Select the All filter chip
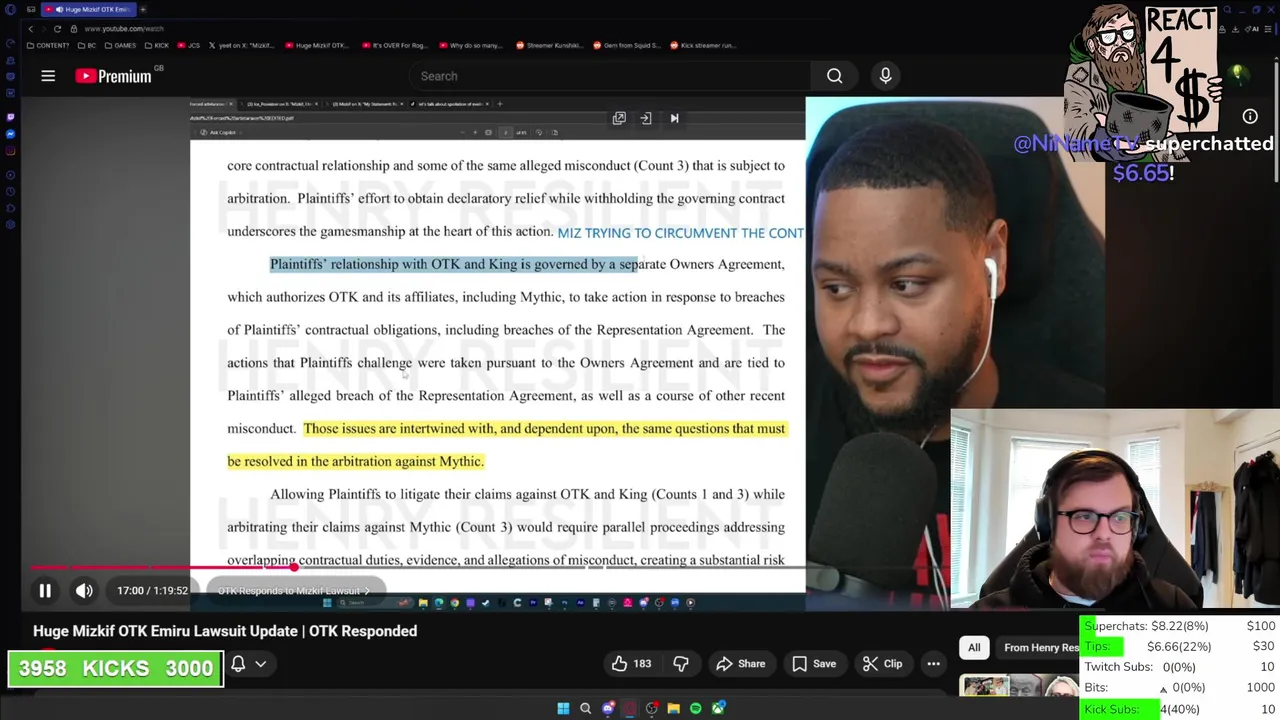Screen dimensions: 1280x720 (x=974, y=648)
